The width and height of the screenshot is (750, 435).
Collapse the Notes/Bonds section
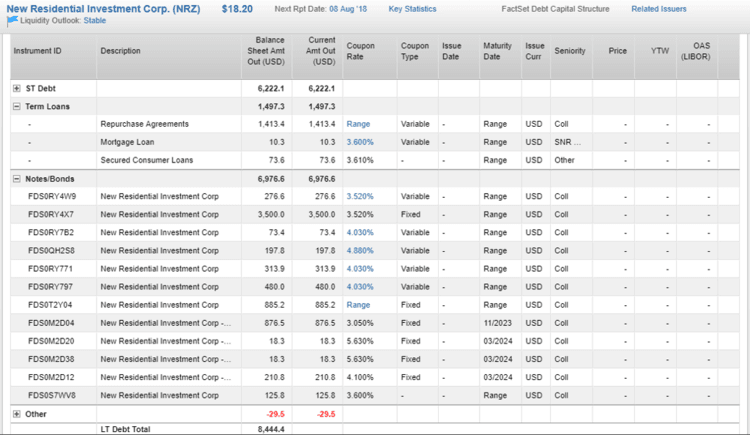16,178
